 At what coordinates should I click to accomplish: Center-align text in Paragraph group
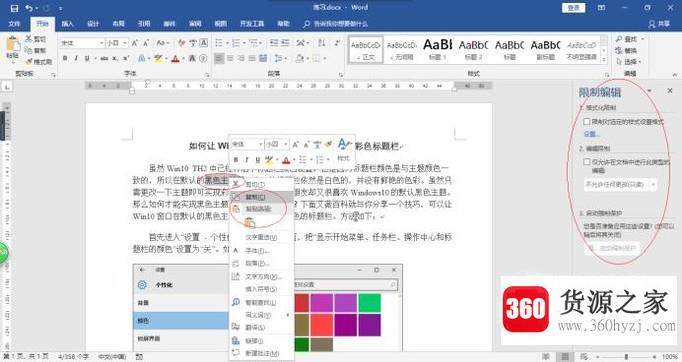(230, 58)
